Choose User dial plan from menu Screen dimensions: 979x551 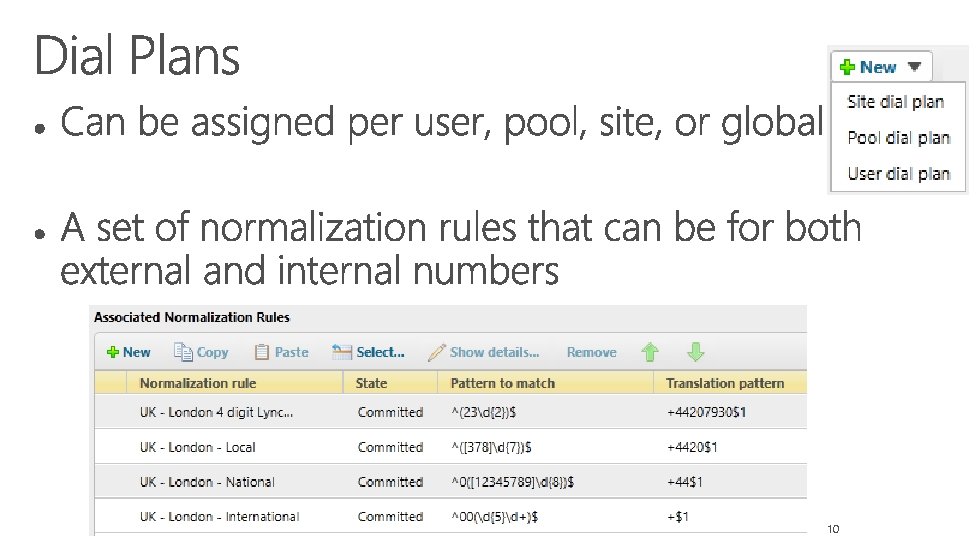point(898,174)
